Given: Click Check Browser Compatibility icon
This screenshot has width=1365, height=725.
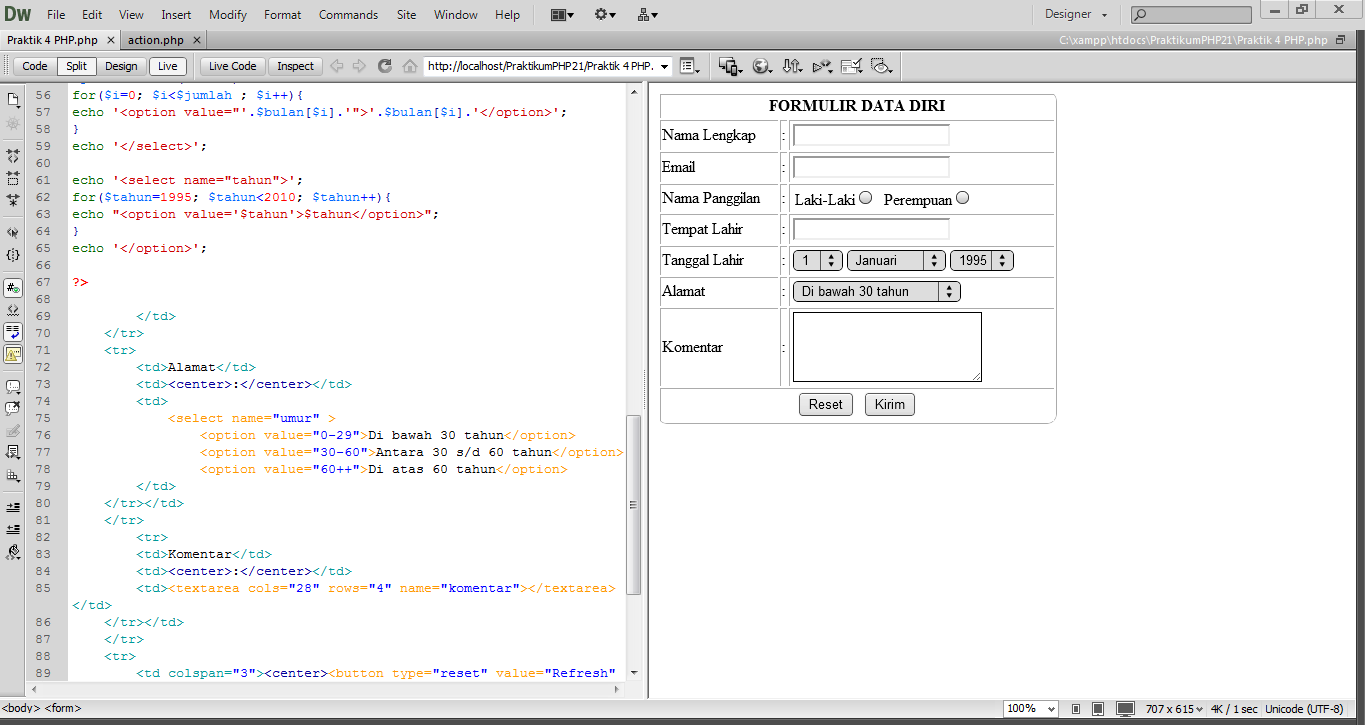Looking at the screenshot, I should click(852, 66).
